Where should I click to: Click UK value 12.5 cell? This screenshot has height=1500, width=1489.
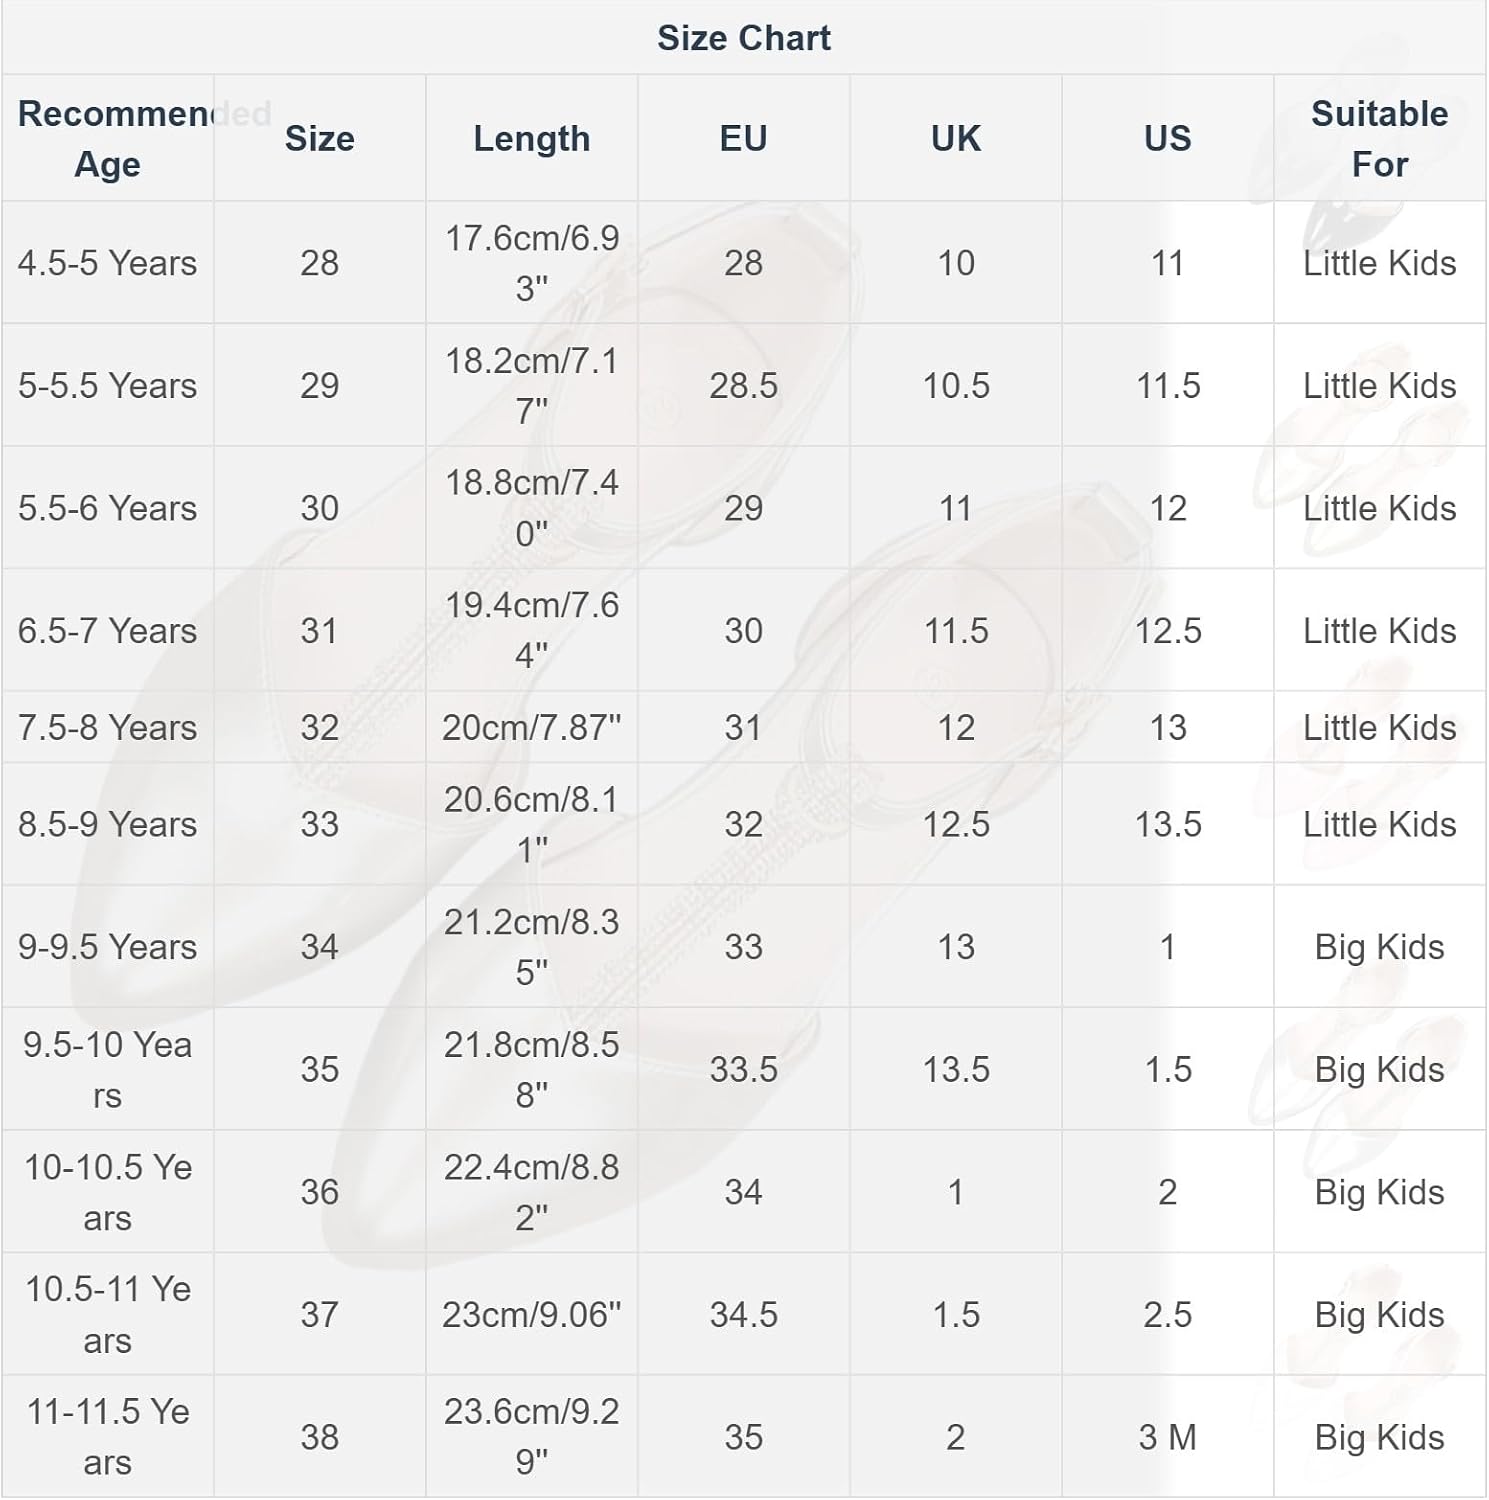pyautogui.click(x=955, y=824)
